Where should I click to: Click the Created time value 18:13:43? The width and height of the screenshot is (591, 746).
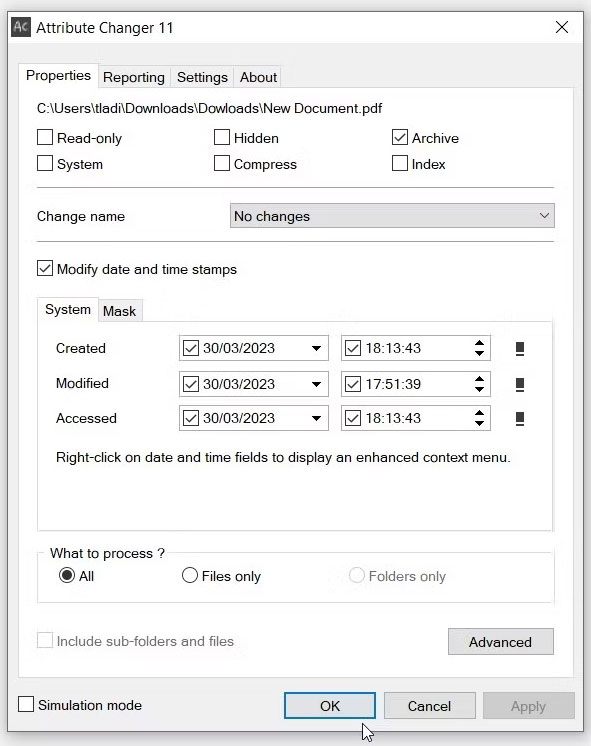tap(393, 348)
